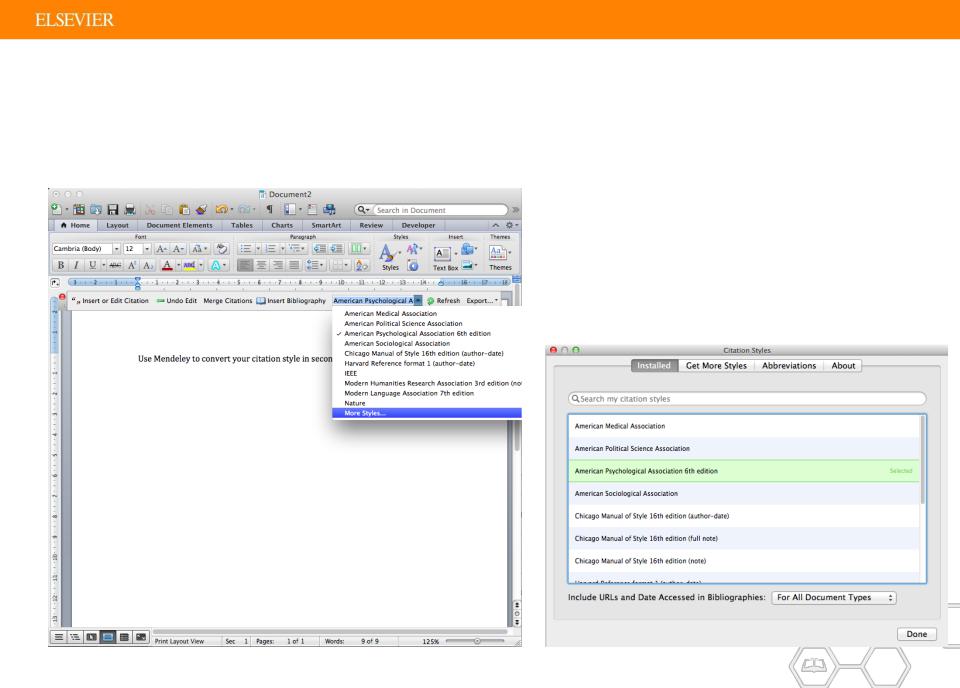
Task: Toggle Strikethrough formatting
Action: point(115,265)
